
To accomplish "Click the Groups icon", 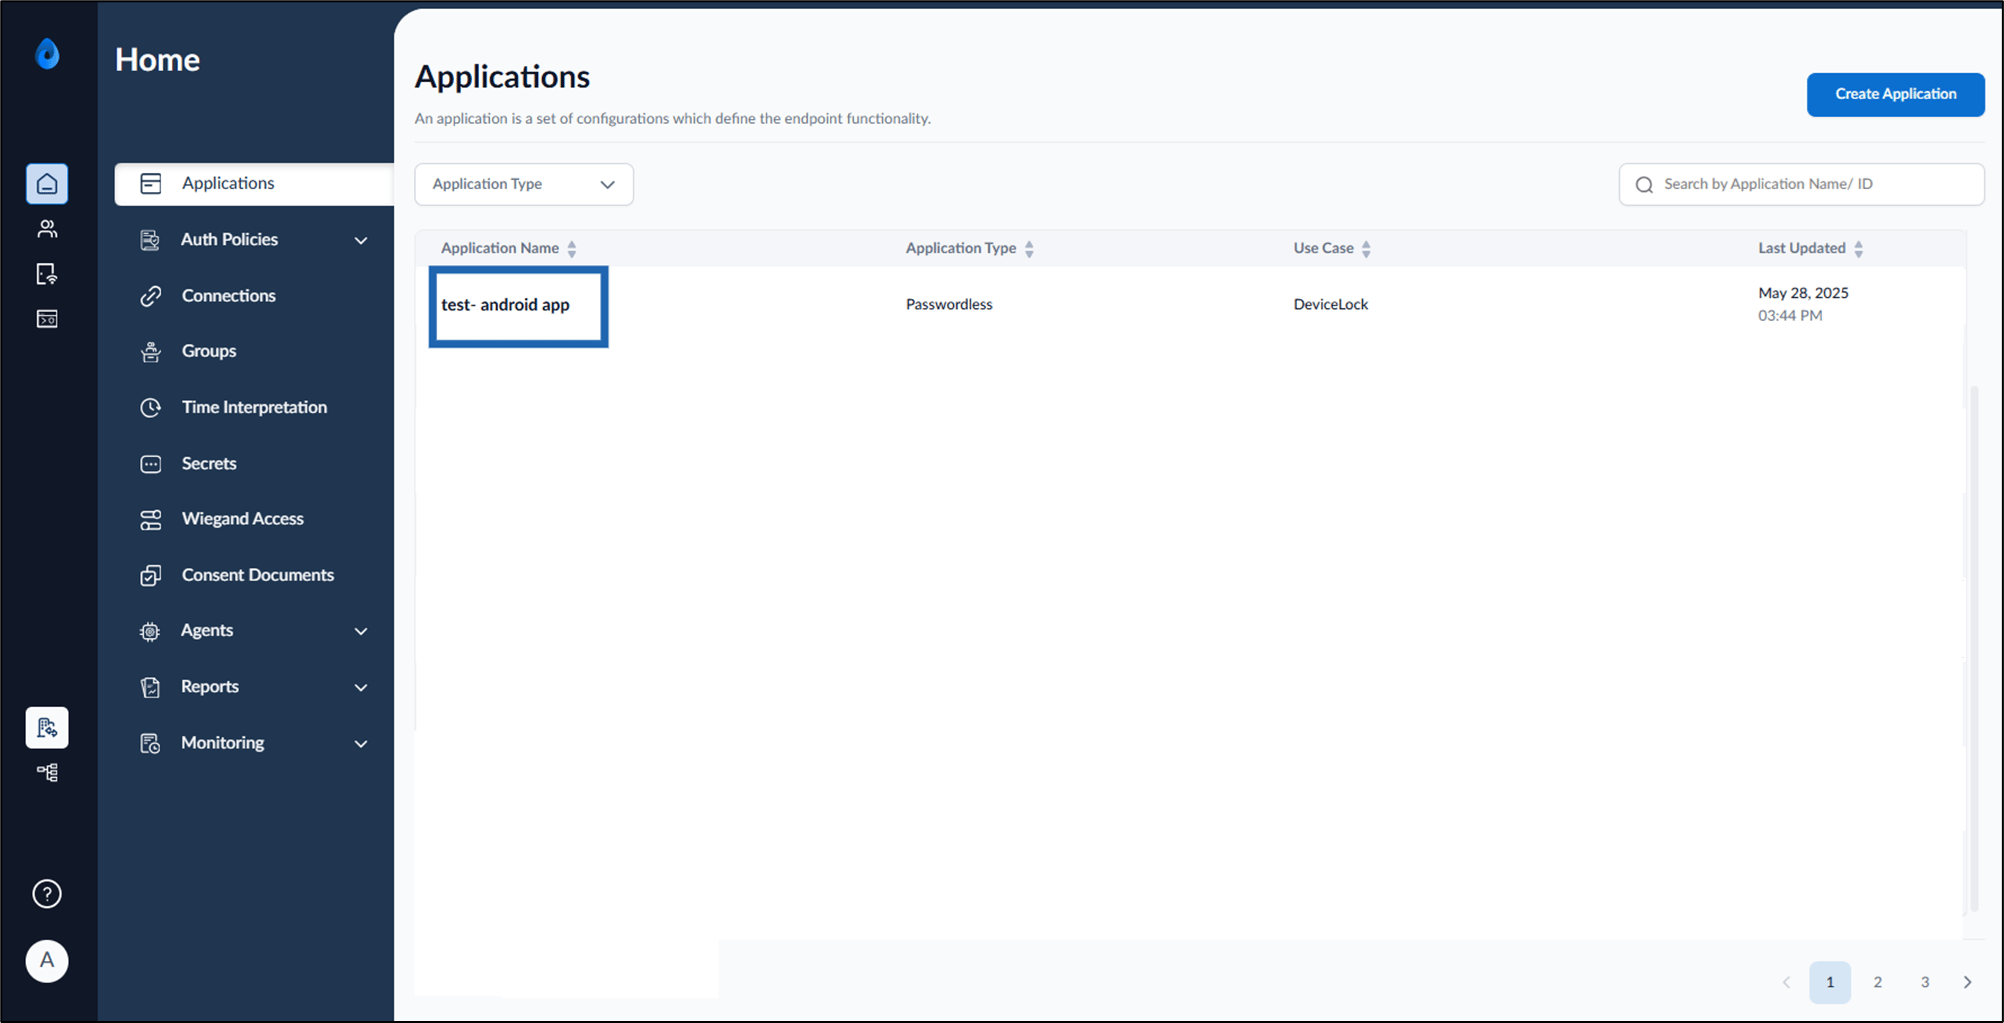I will pos(151,351).
